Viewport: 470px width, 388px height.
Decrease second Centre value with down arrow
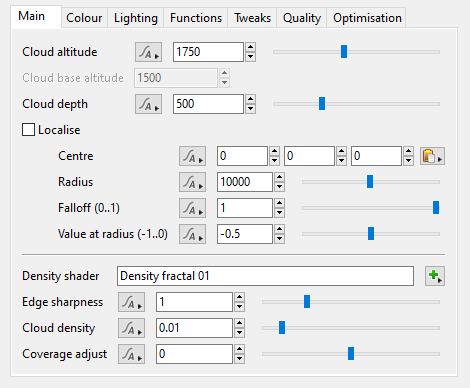click(x=341, y=161)
